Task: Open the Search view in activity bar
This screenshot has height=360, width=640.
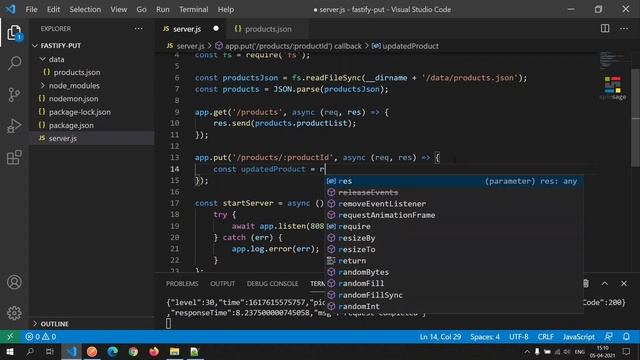Action: (x=14, y=63)
